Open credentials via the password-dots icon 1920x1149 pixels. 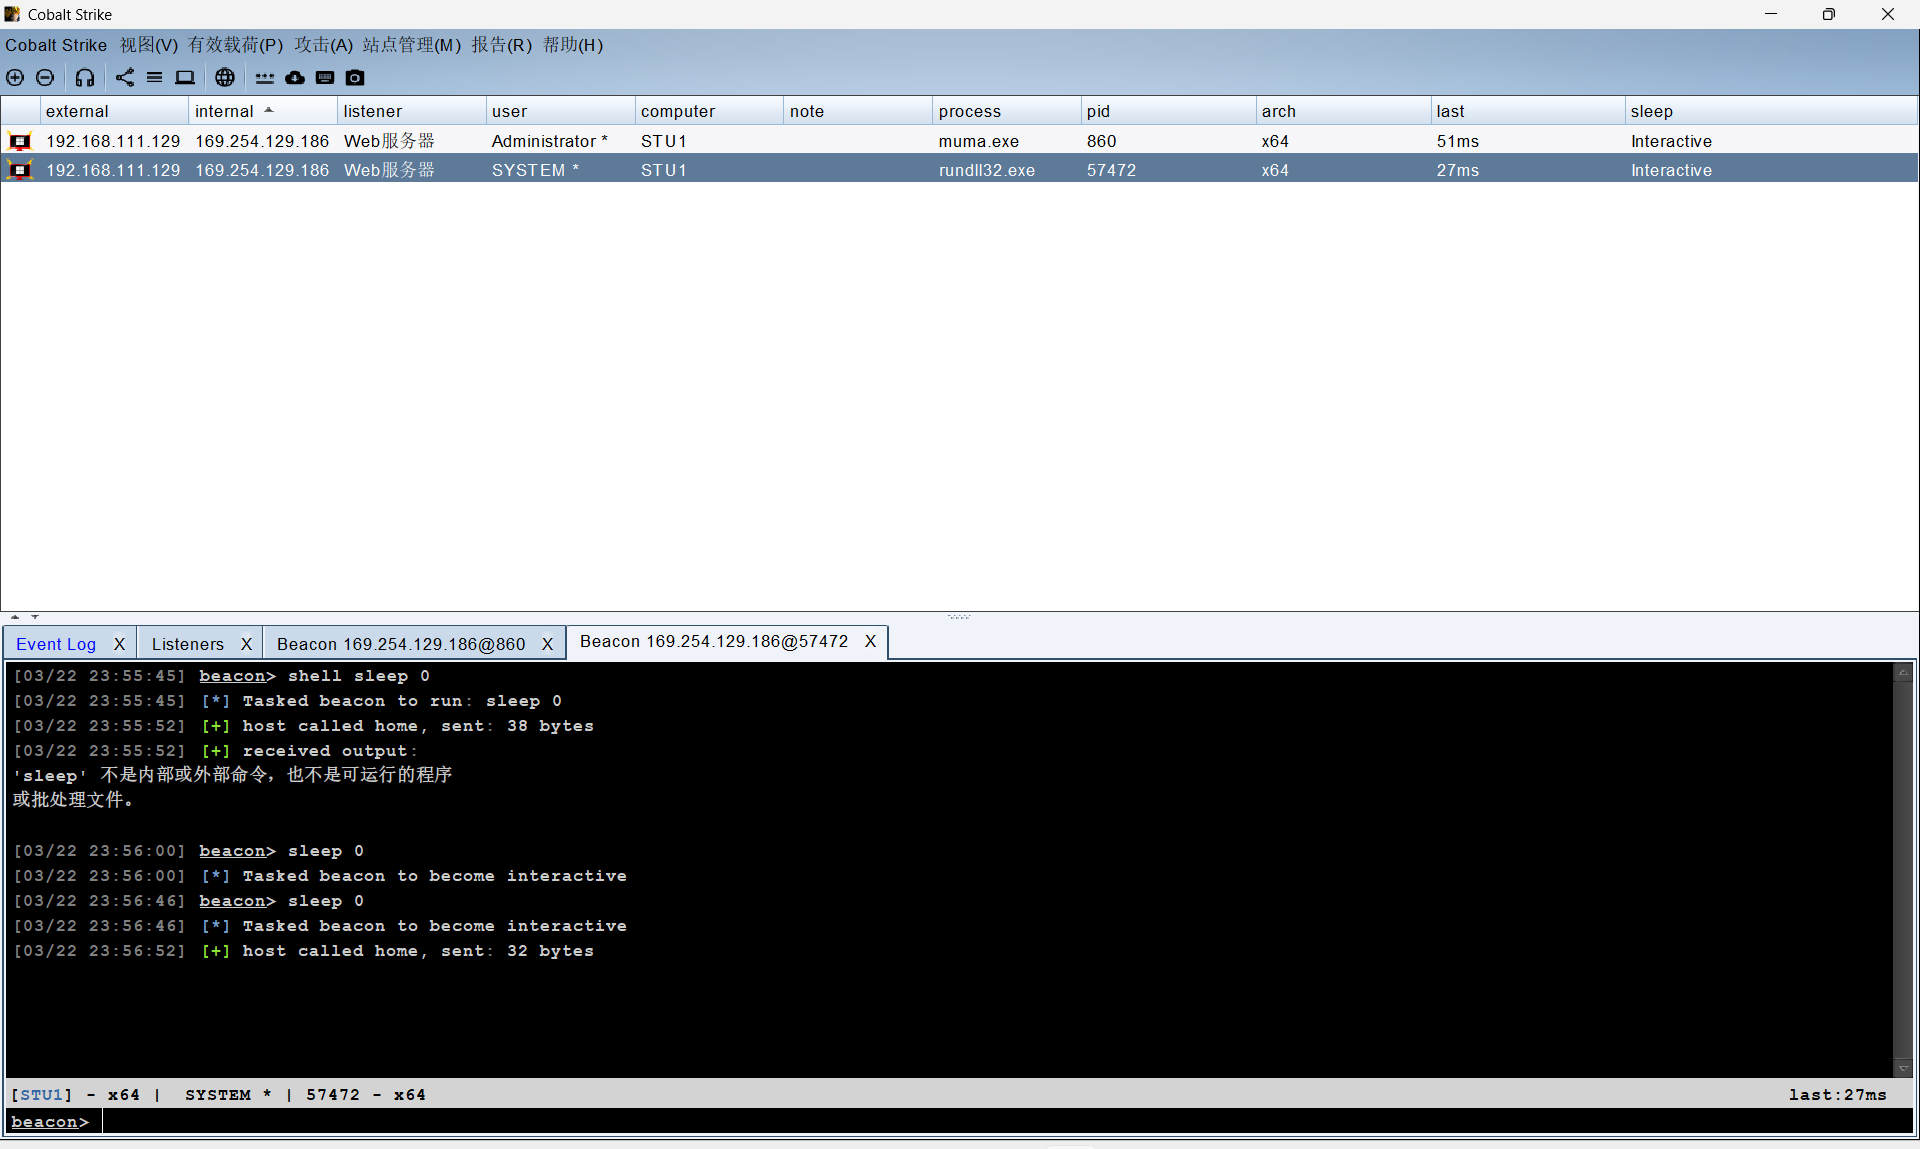point(265,78)
